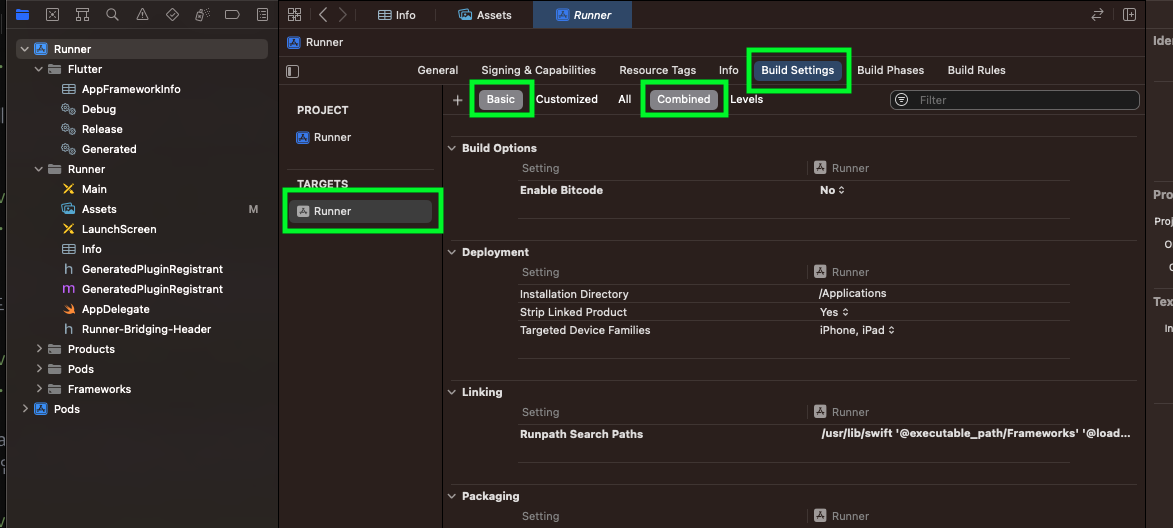1173x528 pixels.
Task: Click the build settings Filter field
Action: click(1014, 99)
